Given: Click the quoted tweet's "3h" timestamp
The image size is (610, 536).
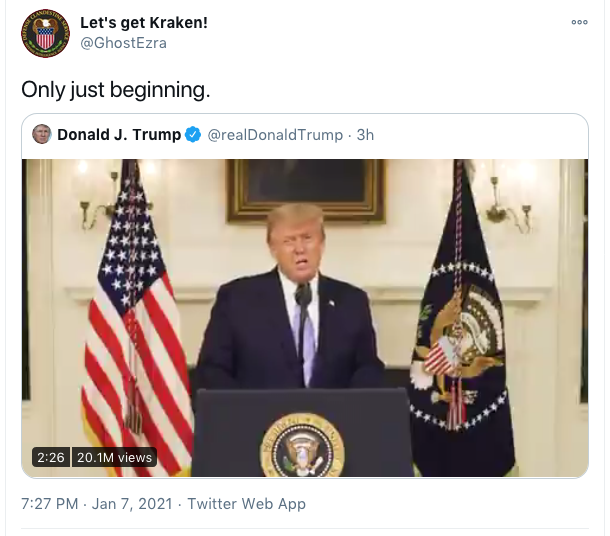Looking at the screenshot, I should pos(365,135).
